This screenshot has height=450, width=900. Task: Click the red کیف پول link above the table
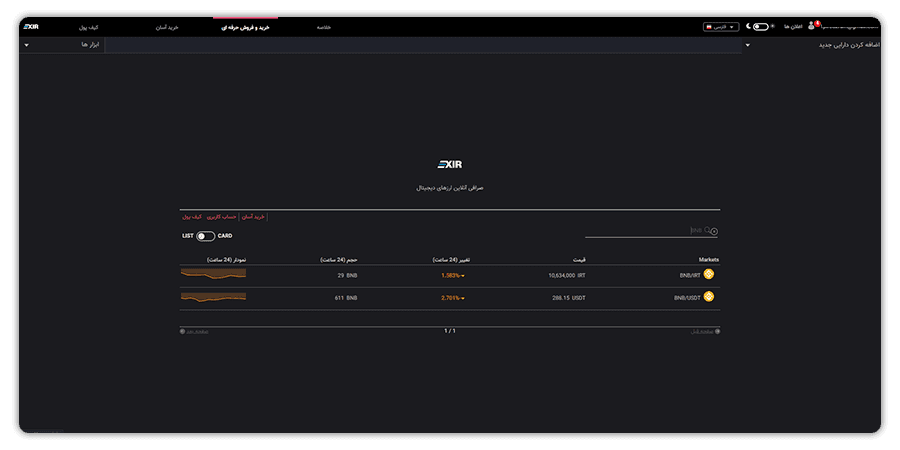[192, 217]
